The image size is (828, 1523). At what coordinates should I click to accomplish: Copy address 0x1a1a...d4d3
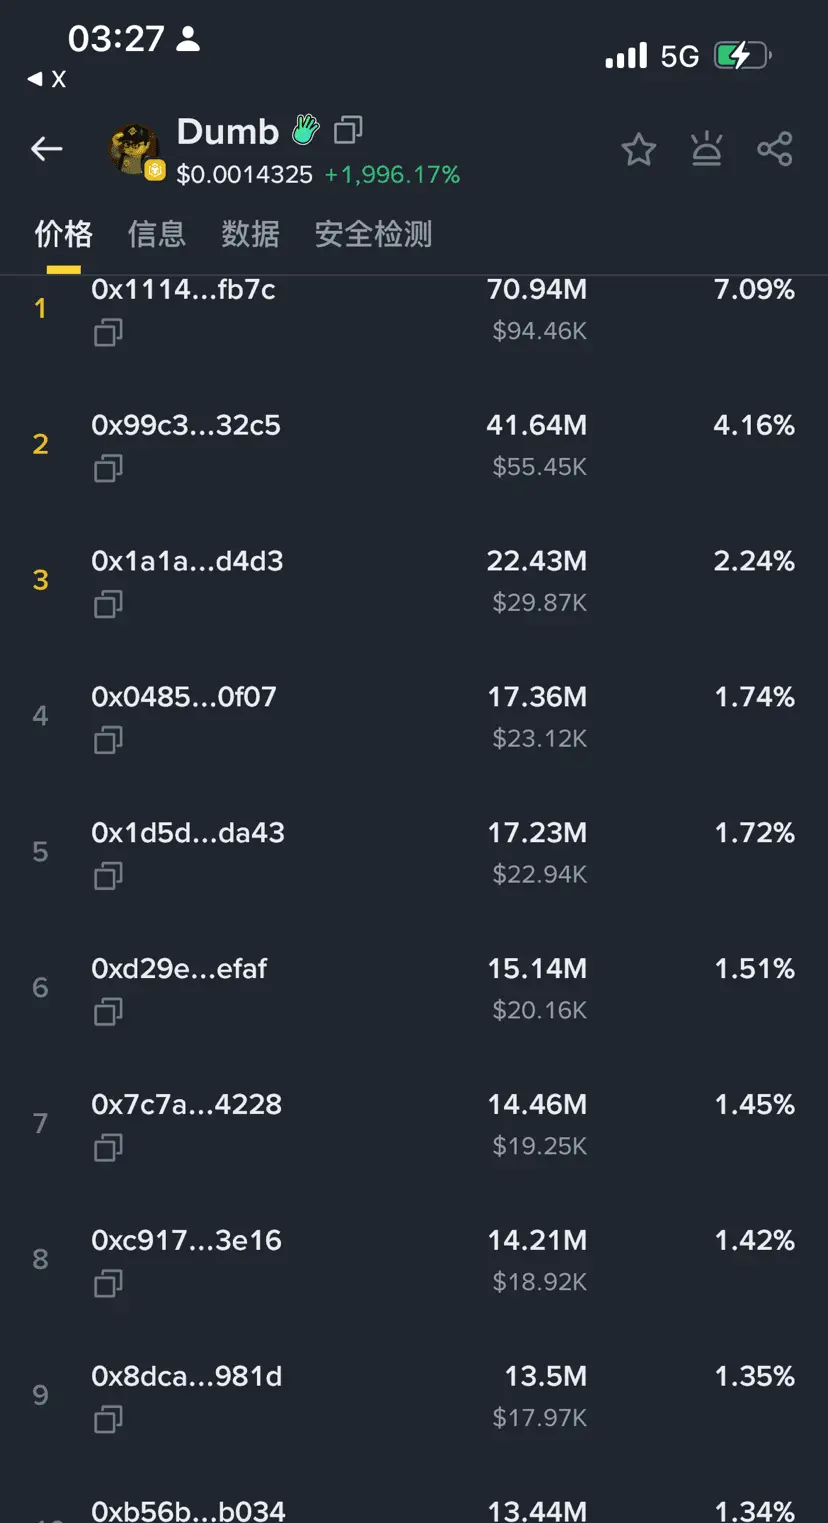point(108,604)
